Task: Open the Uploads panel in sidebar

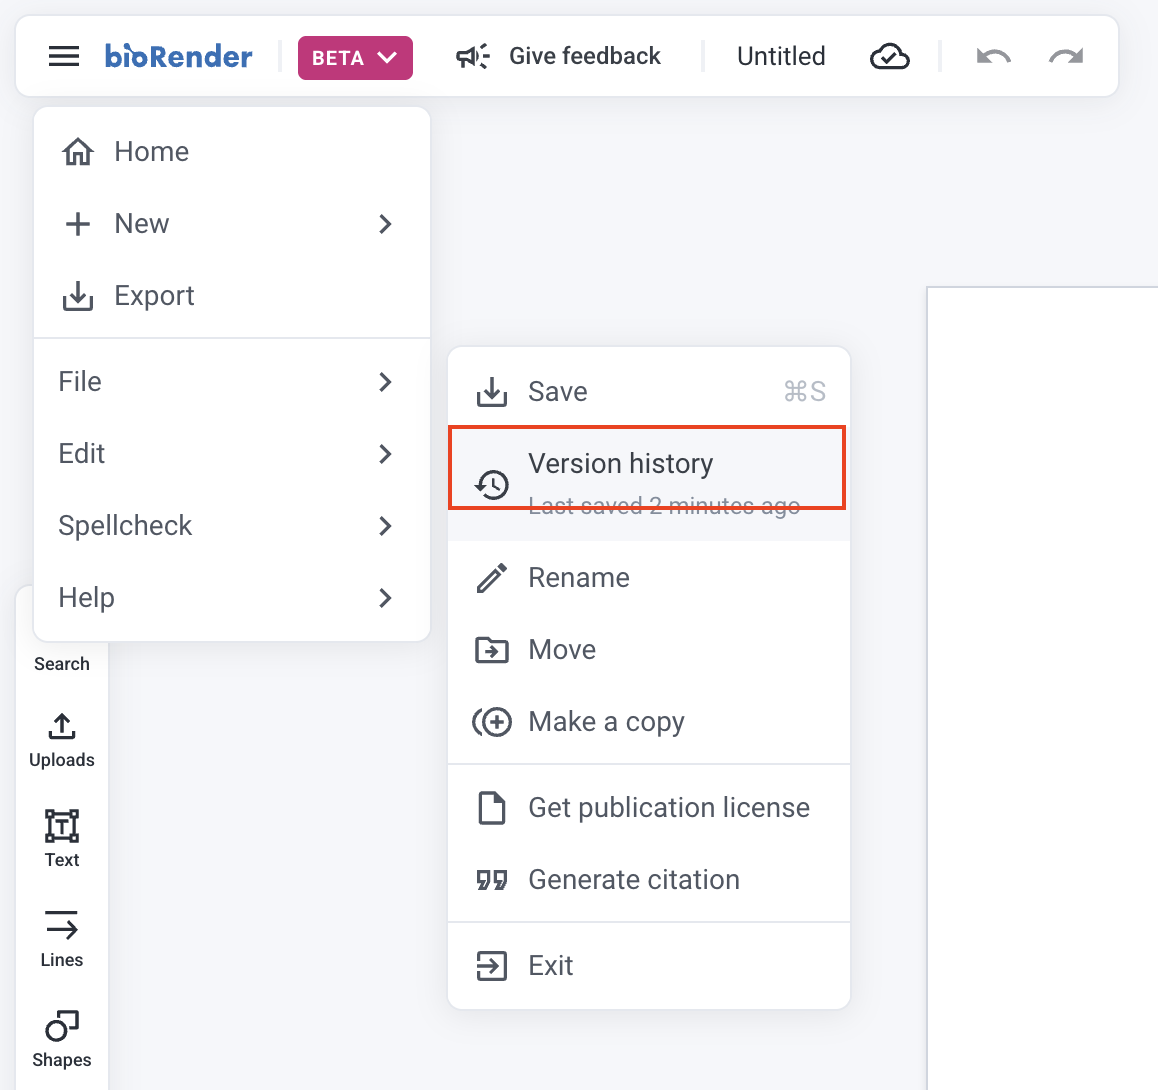Action: pos(62,740)
